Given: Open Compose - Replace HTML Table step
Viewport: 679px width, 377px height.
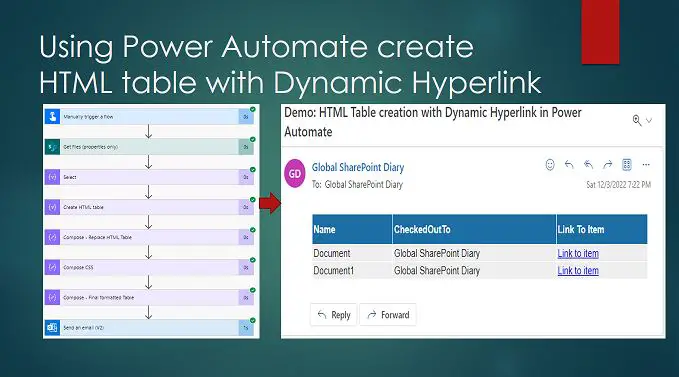Looking at the screenshot, I should coord(149,237).
